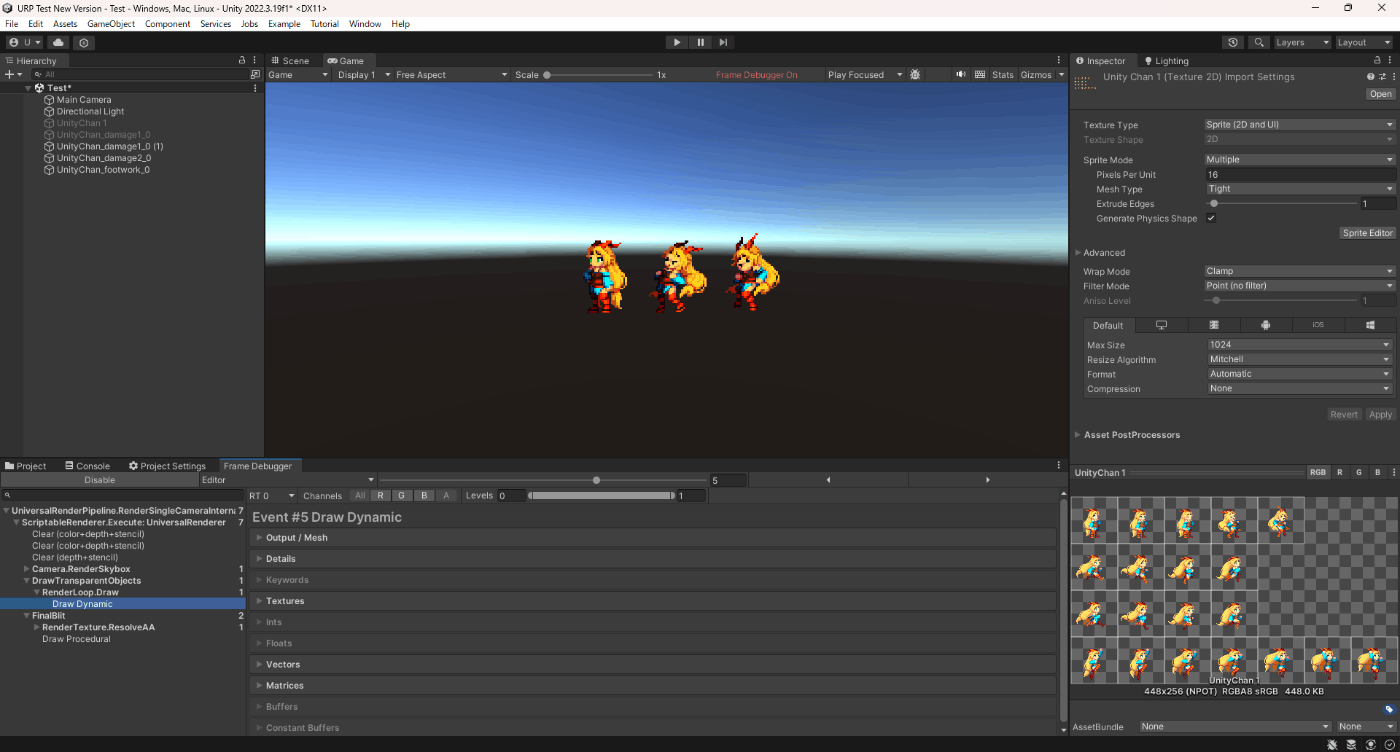1400x752 pixels.
Task: Click the Frame Debugger Disable button
Action: (x=99, y=480)
